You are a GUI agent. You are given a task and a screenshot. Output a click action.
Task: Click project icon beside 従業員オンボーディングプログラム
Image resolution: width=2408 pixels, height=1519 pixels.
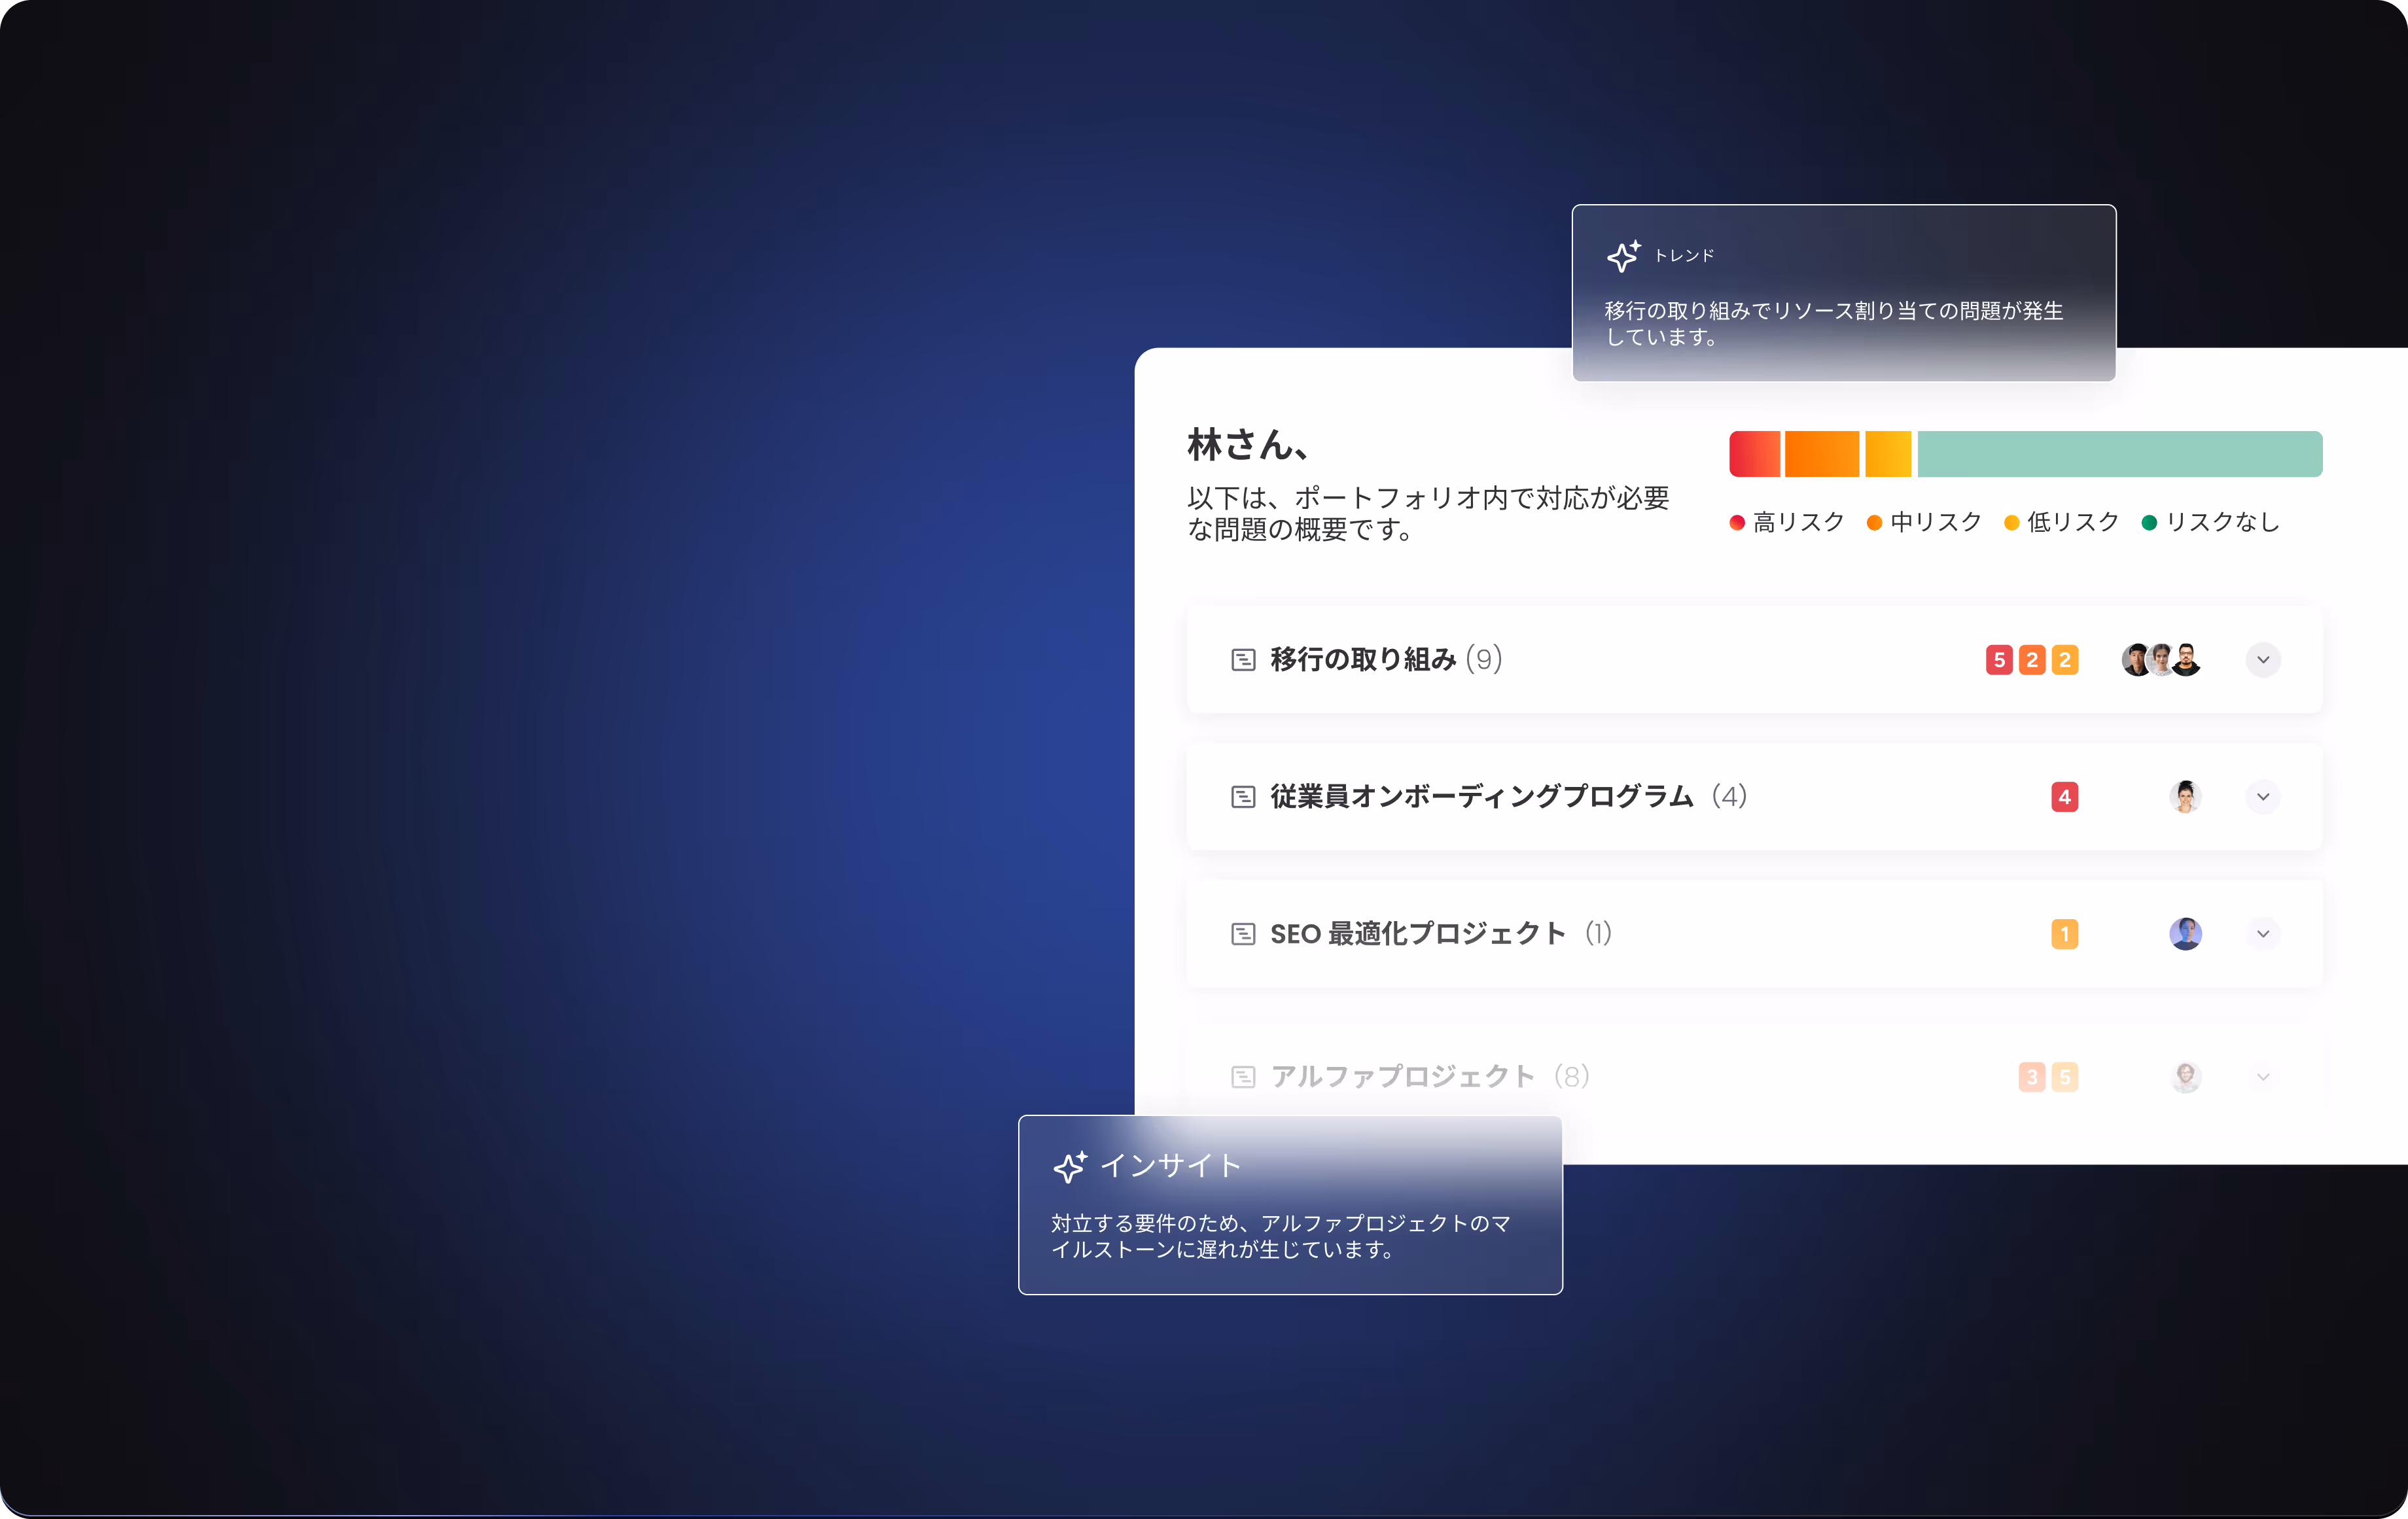1242,797
